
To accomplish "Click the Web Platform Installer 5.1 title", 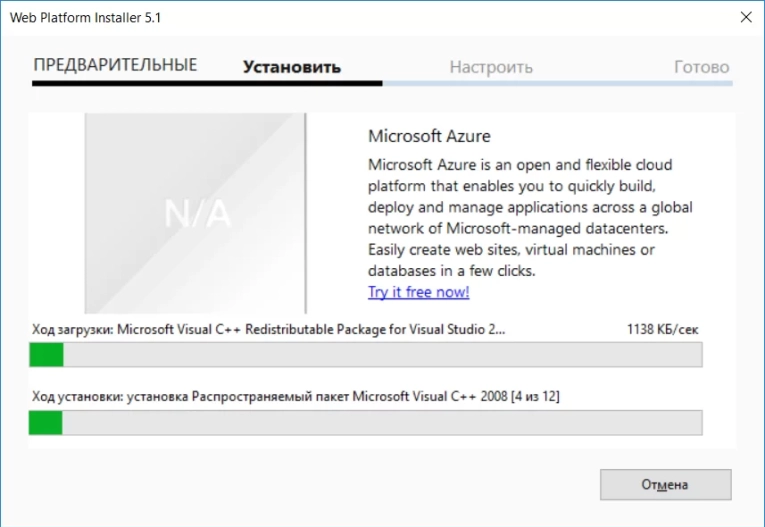I will [x=85, y=18].
